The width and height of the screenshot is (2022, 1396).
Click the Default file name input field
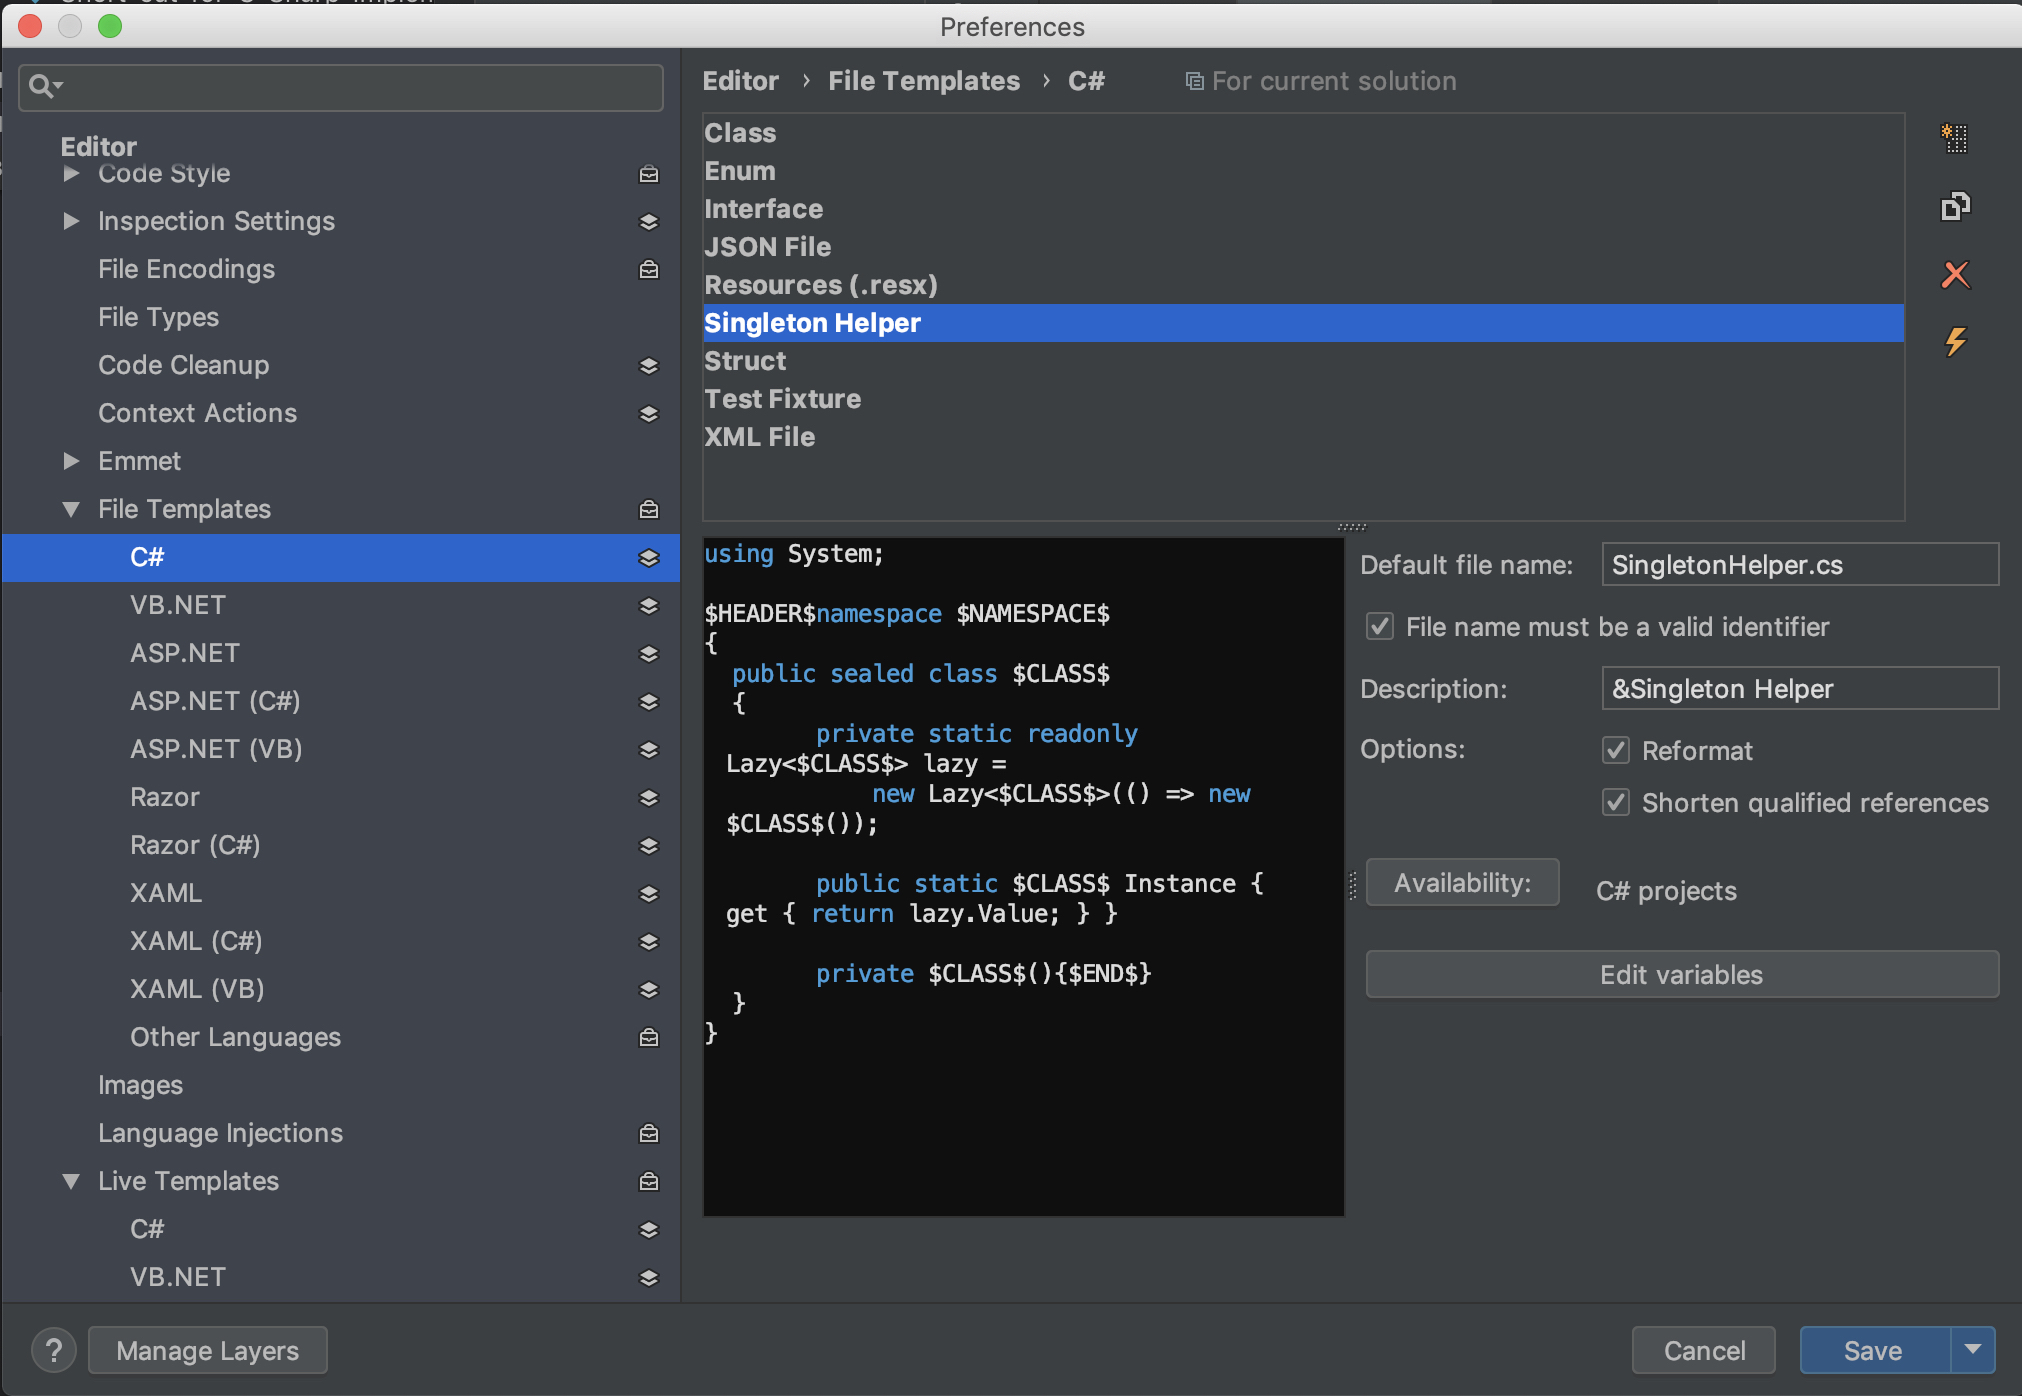point(1799,565)
